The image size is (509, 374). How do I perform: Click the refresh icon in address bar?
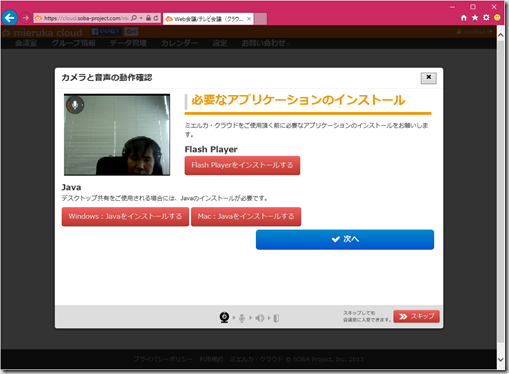click(156, 18)
